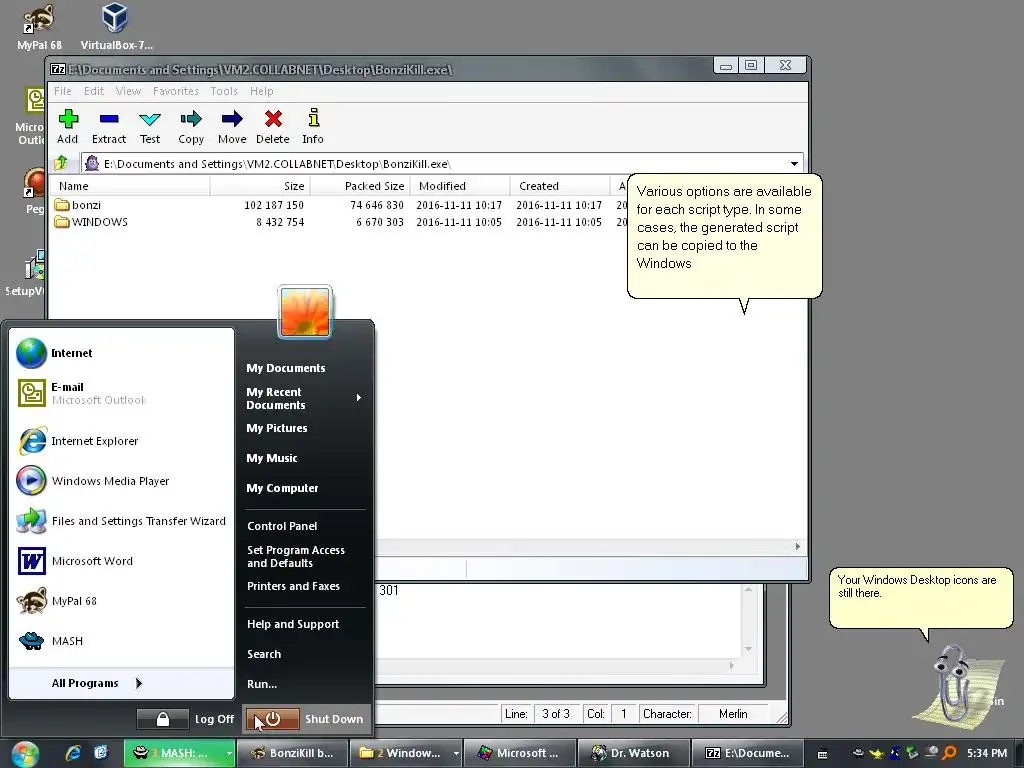Click Internet Explorer quick launch icon

[73, 753]
